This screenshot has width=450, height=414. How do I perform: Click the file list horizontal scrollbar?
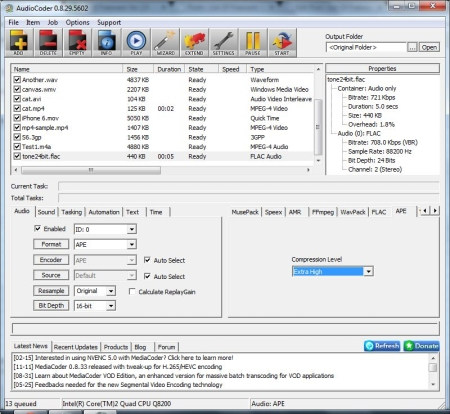click(x=91, y=170)
